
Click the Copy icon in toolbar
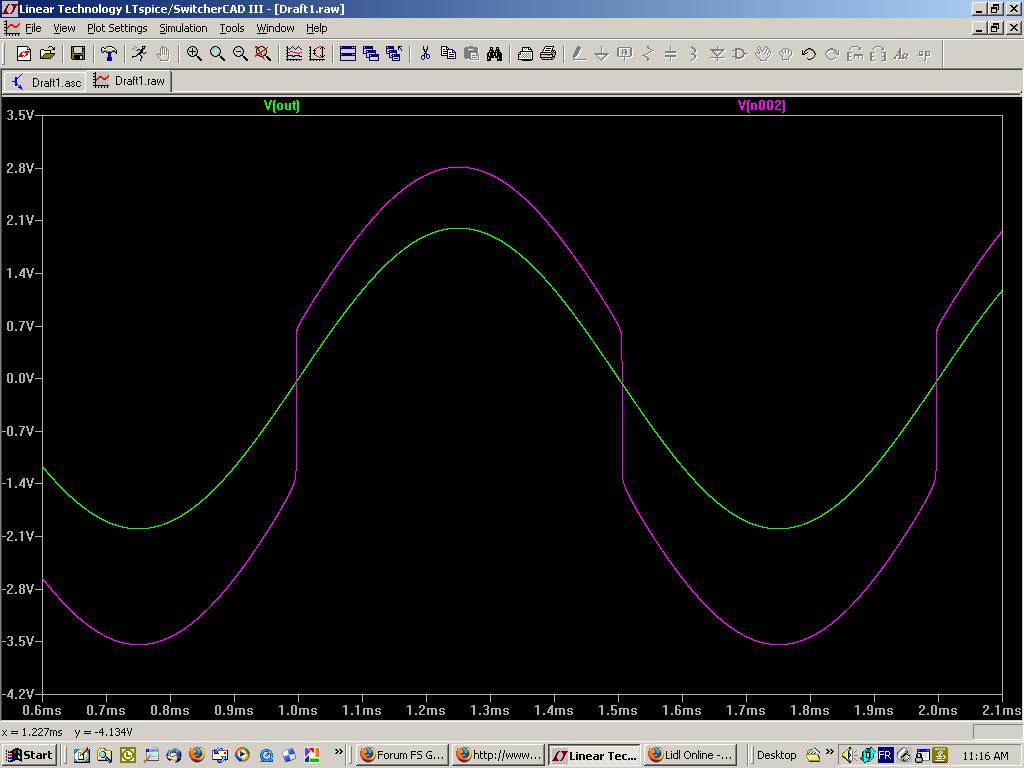448,54
